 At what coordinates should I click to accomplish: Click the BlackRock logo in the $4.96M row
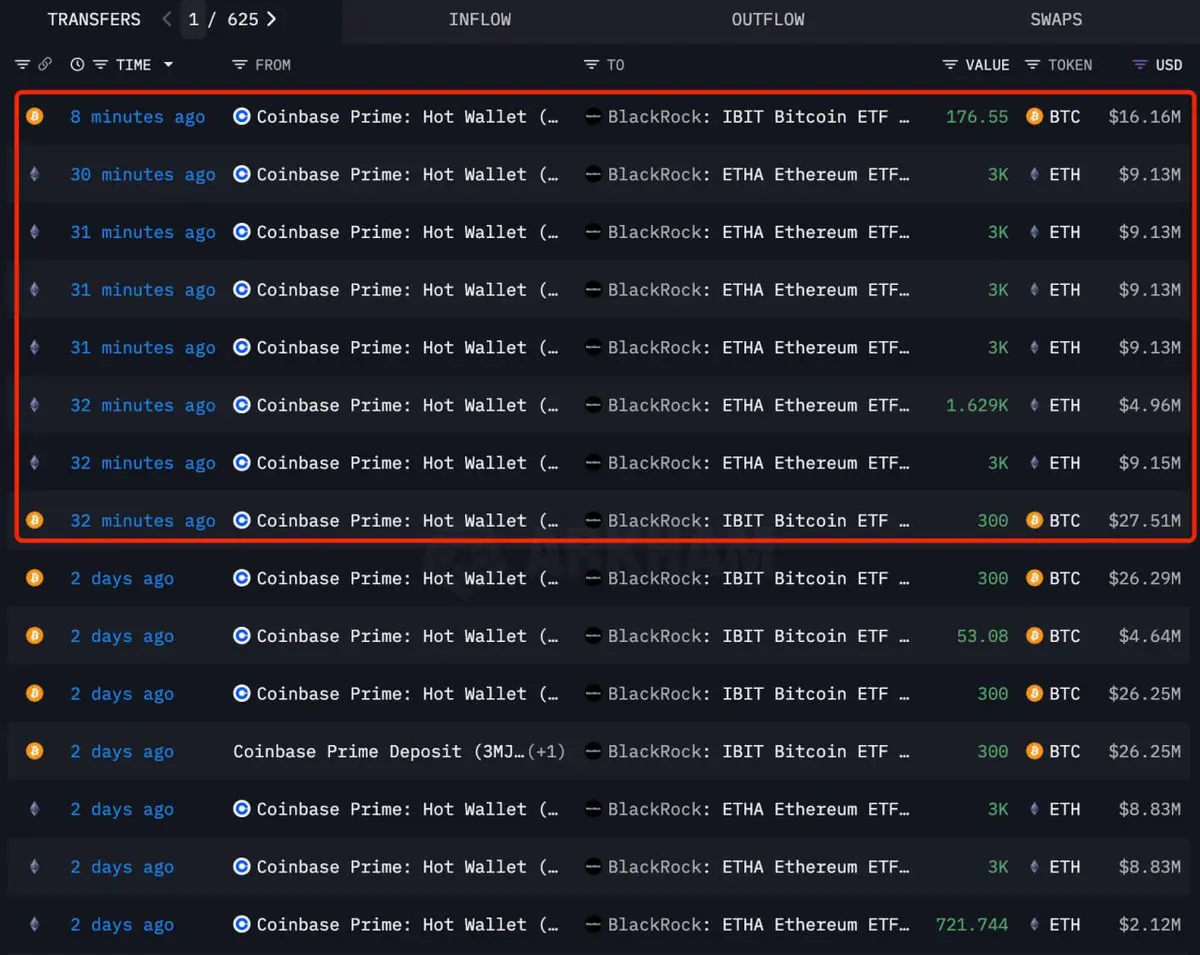594,405
